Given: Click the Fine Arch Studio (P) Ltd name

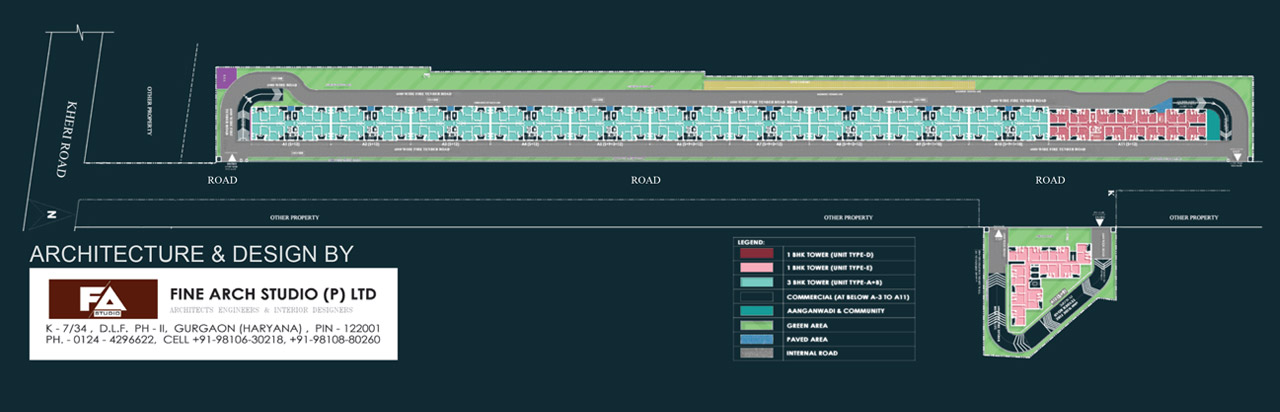Looking at the screenshot, I should click(273, 294).
